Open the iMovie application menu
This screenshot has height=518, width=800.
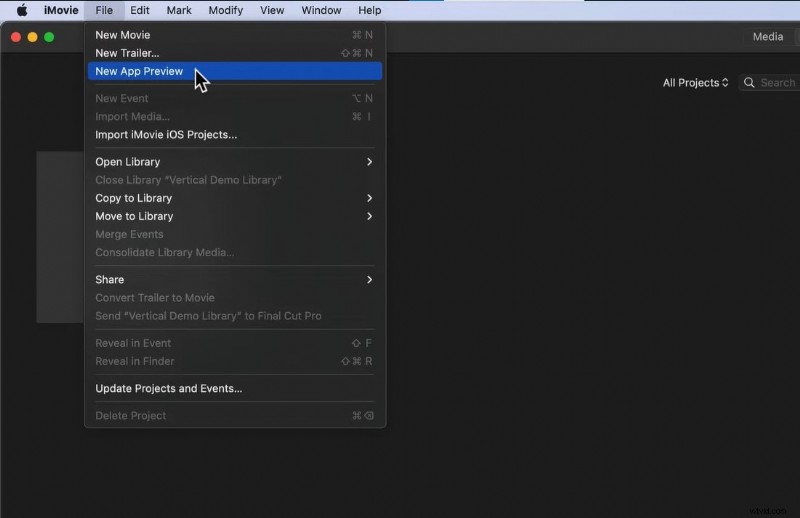pos(61,10)
